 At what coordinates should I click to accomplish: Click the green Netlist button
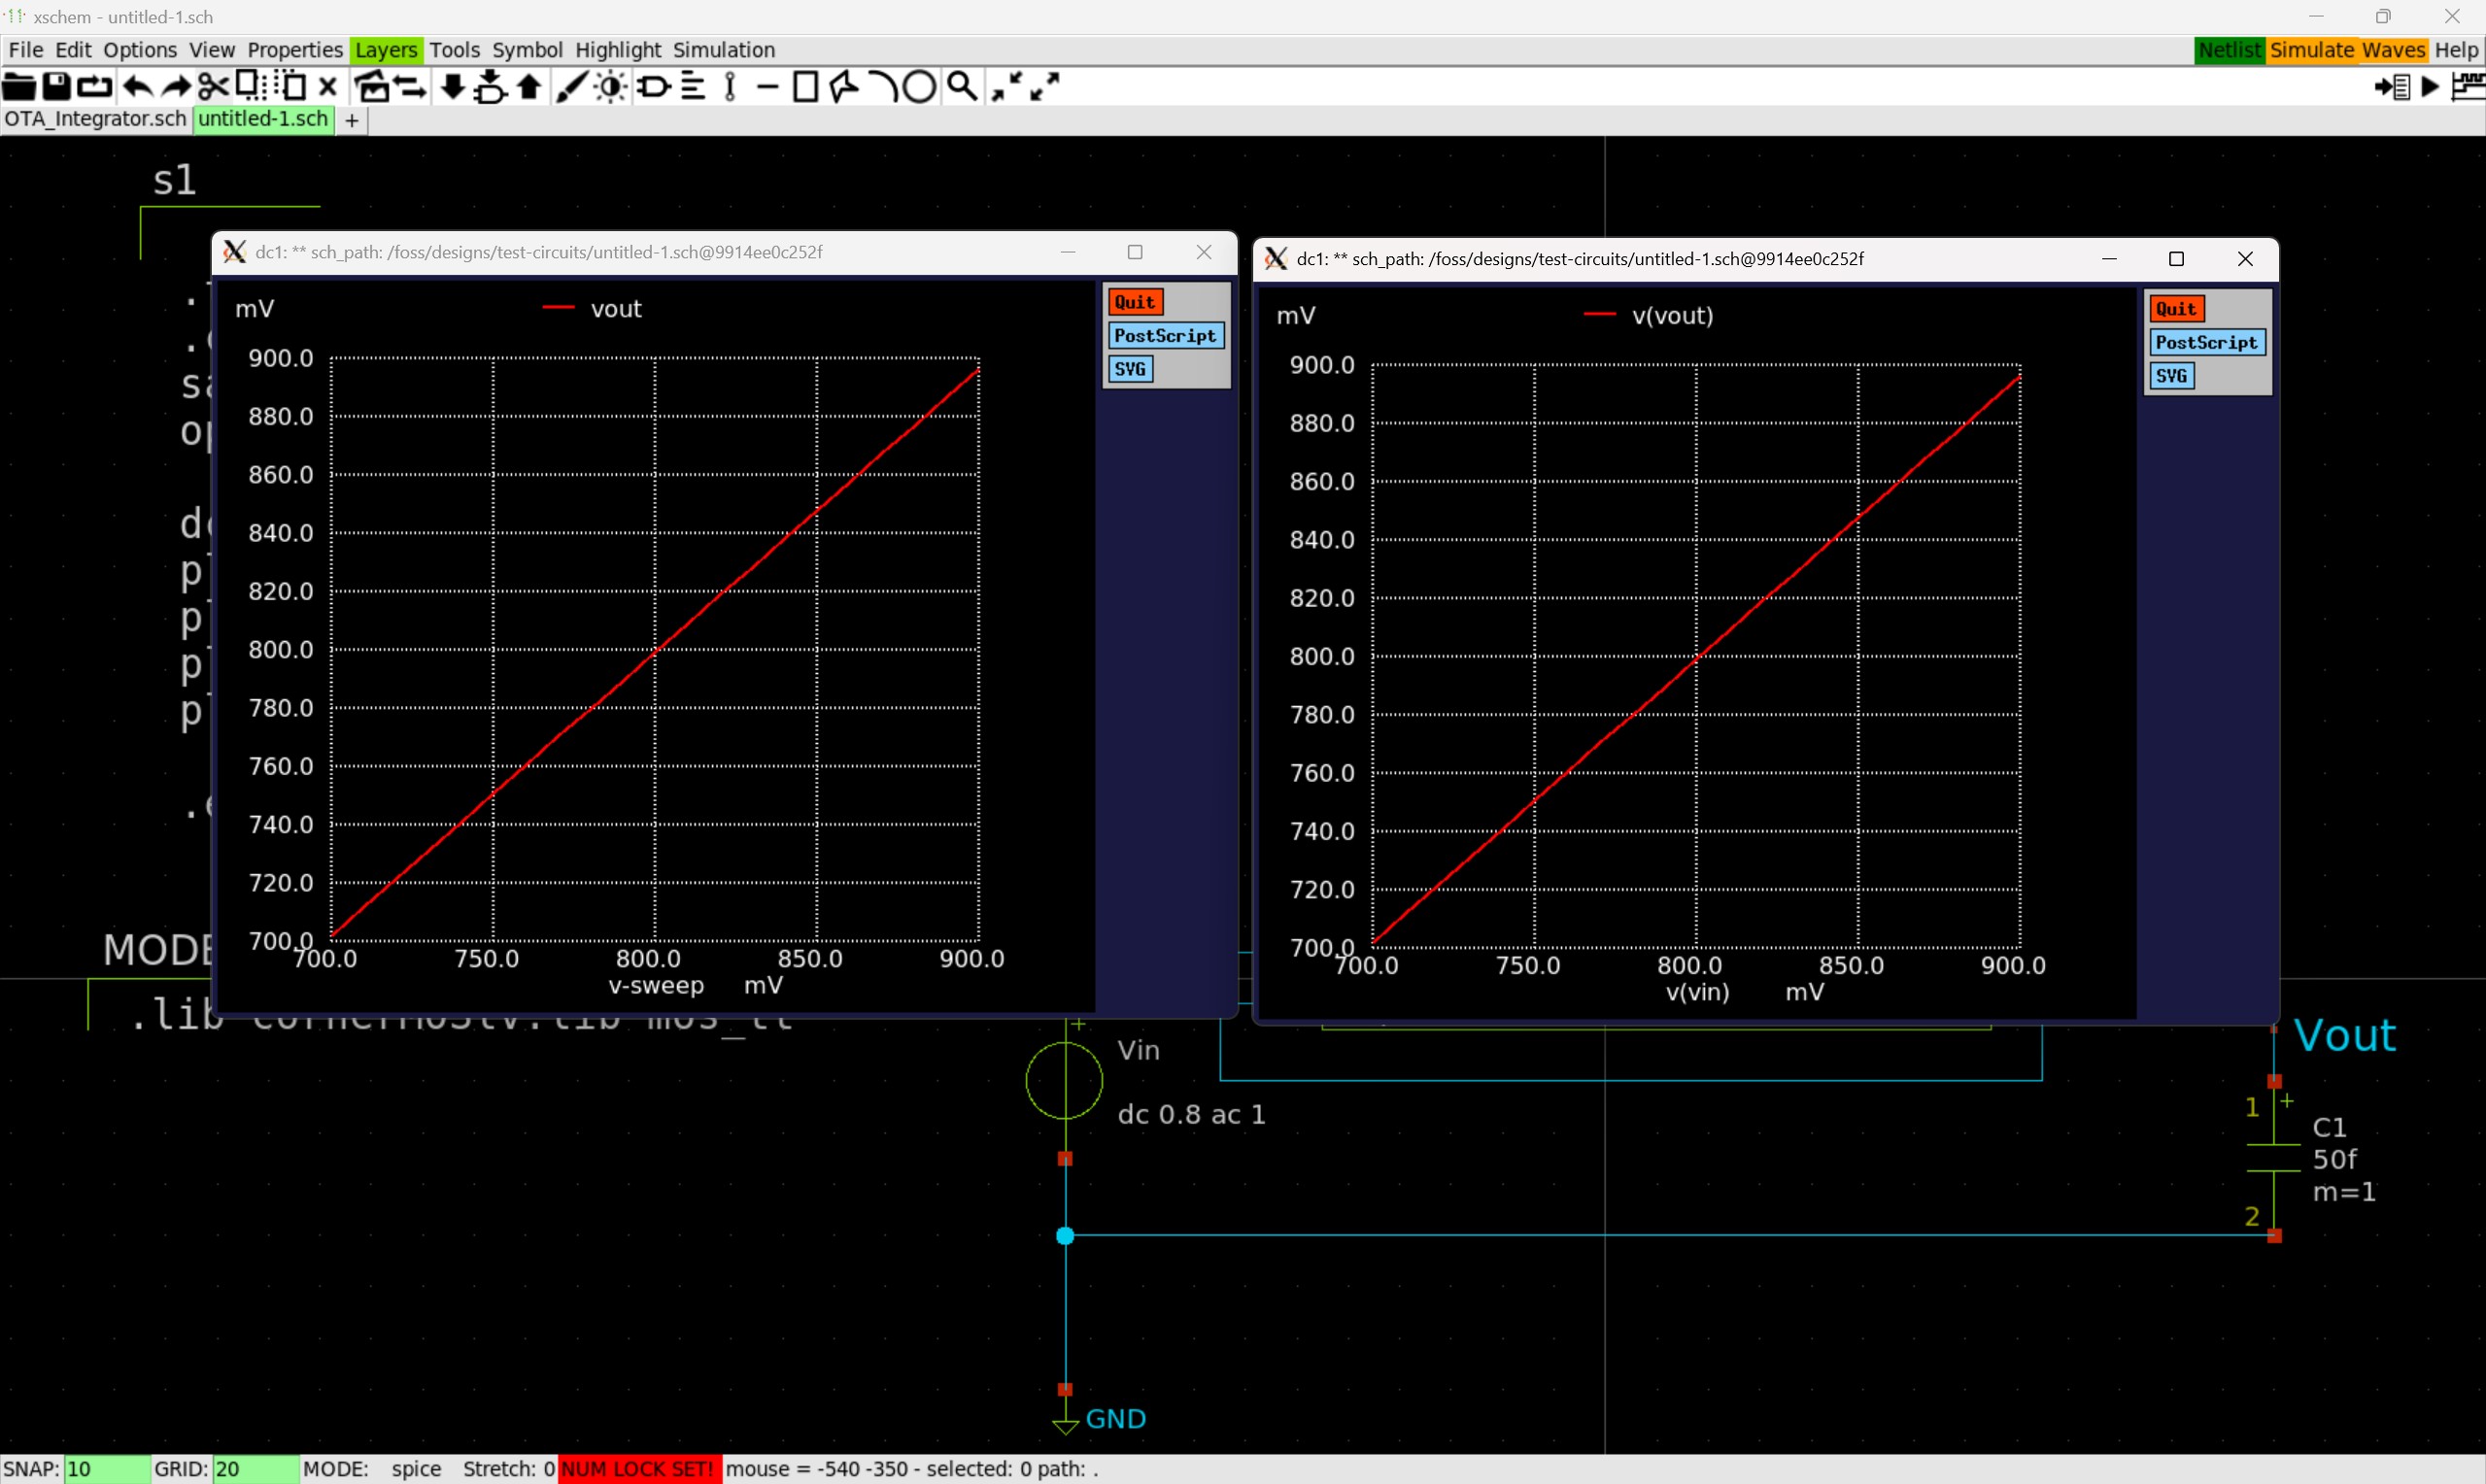pos(2229,50)
